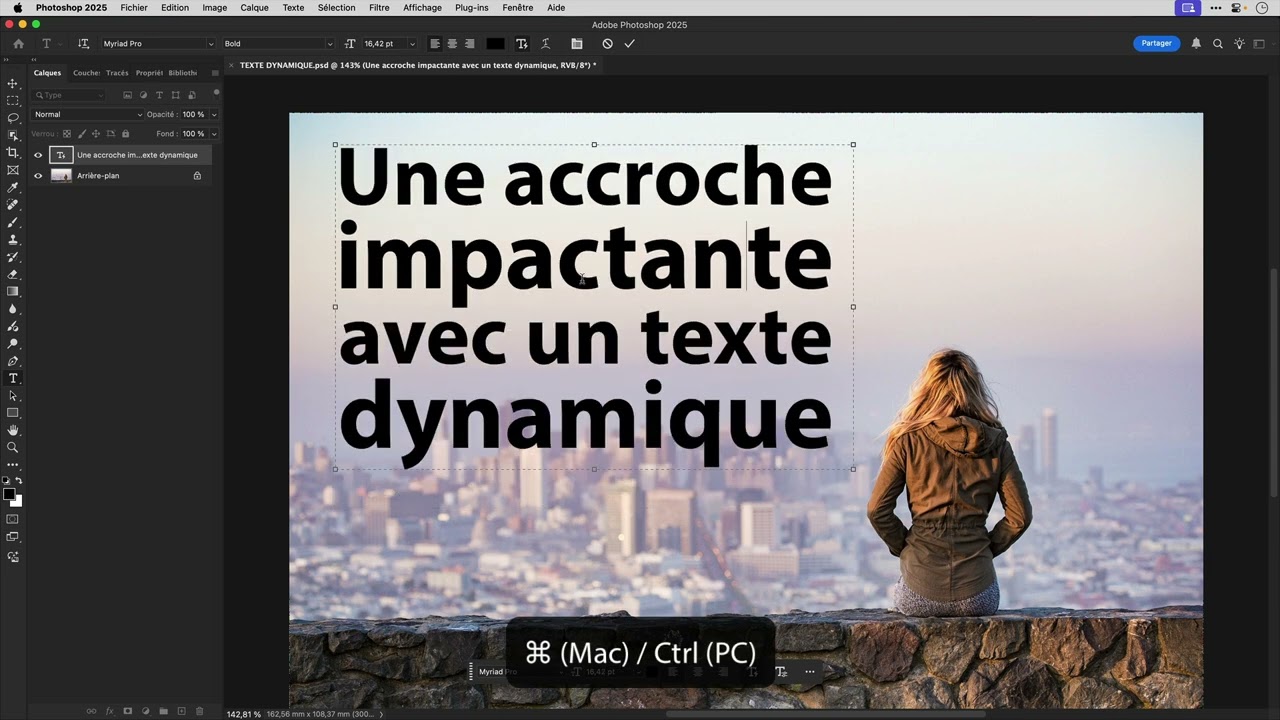Align text left in options bar
This screenshot has width=1280, height=720.
click(x=434, y=44)
